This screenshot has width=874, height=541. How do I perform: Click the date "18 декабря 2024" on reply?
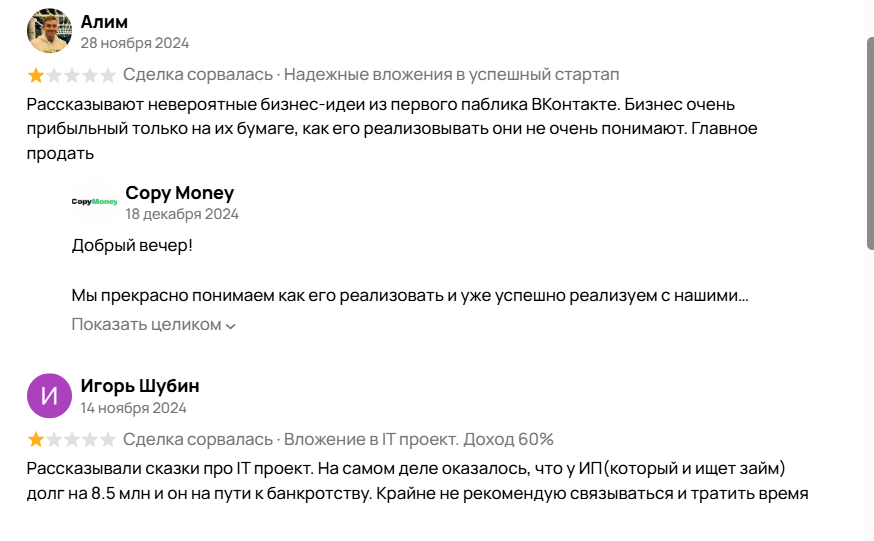[182, 214]
